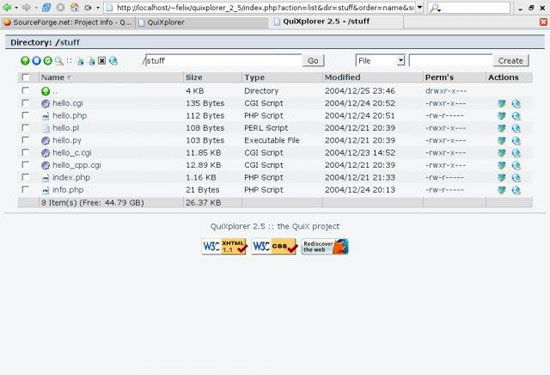Click edit action icon for hello.pl

point(502,128)
